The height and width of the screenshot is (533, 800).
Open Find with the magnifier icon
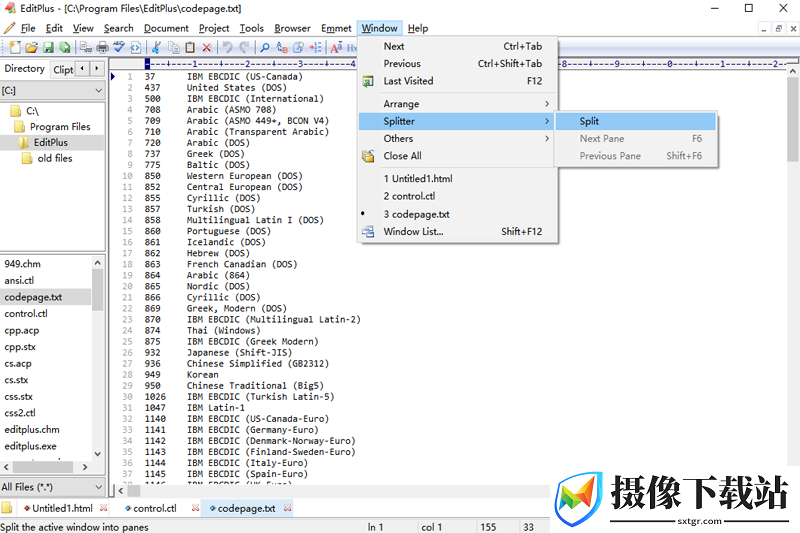265,47
